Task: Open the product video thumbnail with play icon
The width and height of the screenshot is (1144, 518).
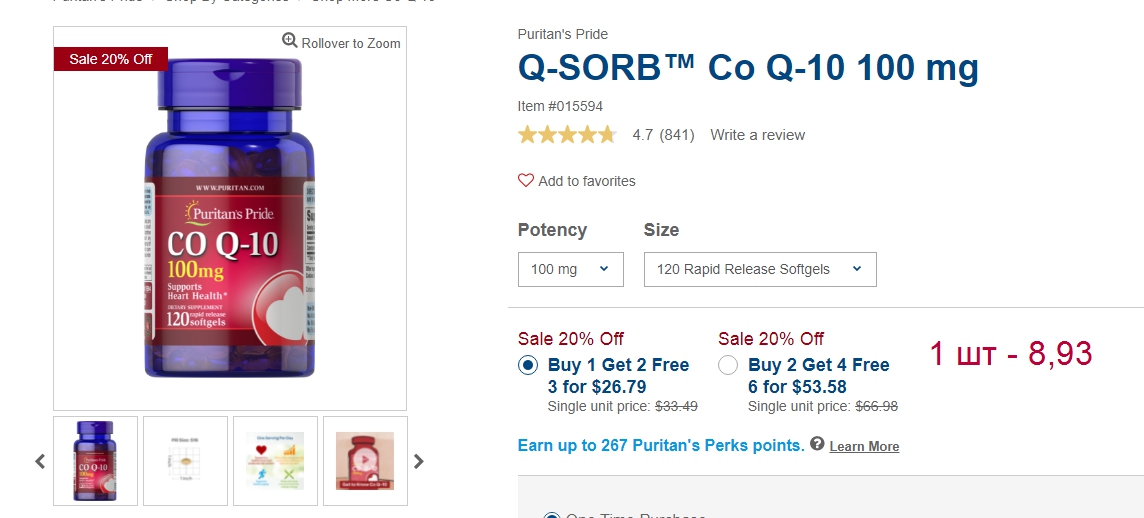Action: 365,461
